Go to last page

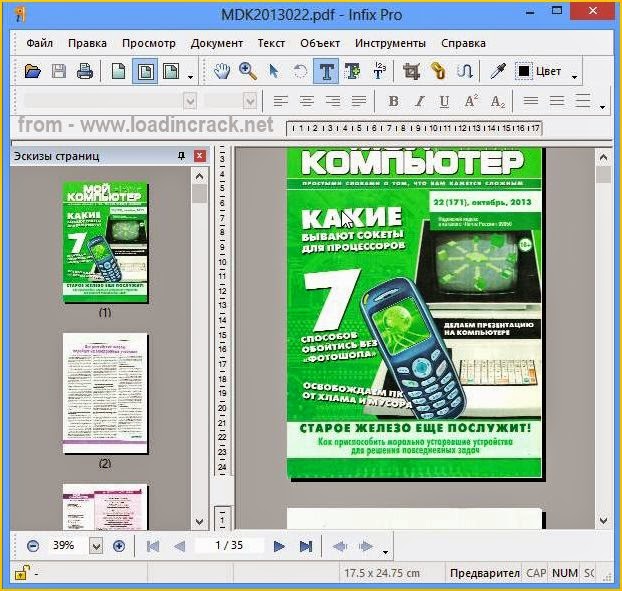click(306, 546)
